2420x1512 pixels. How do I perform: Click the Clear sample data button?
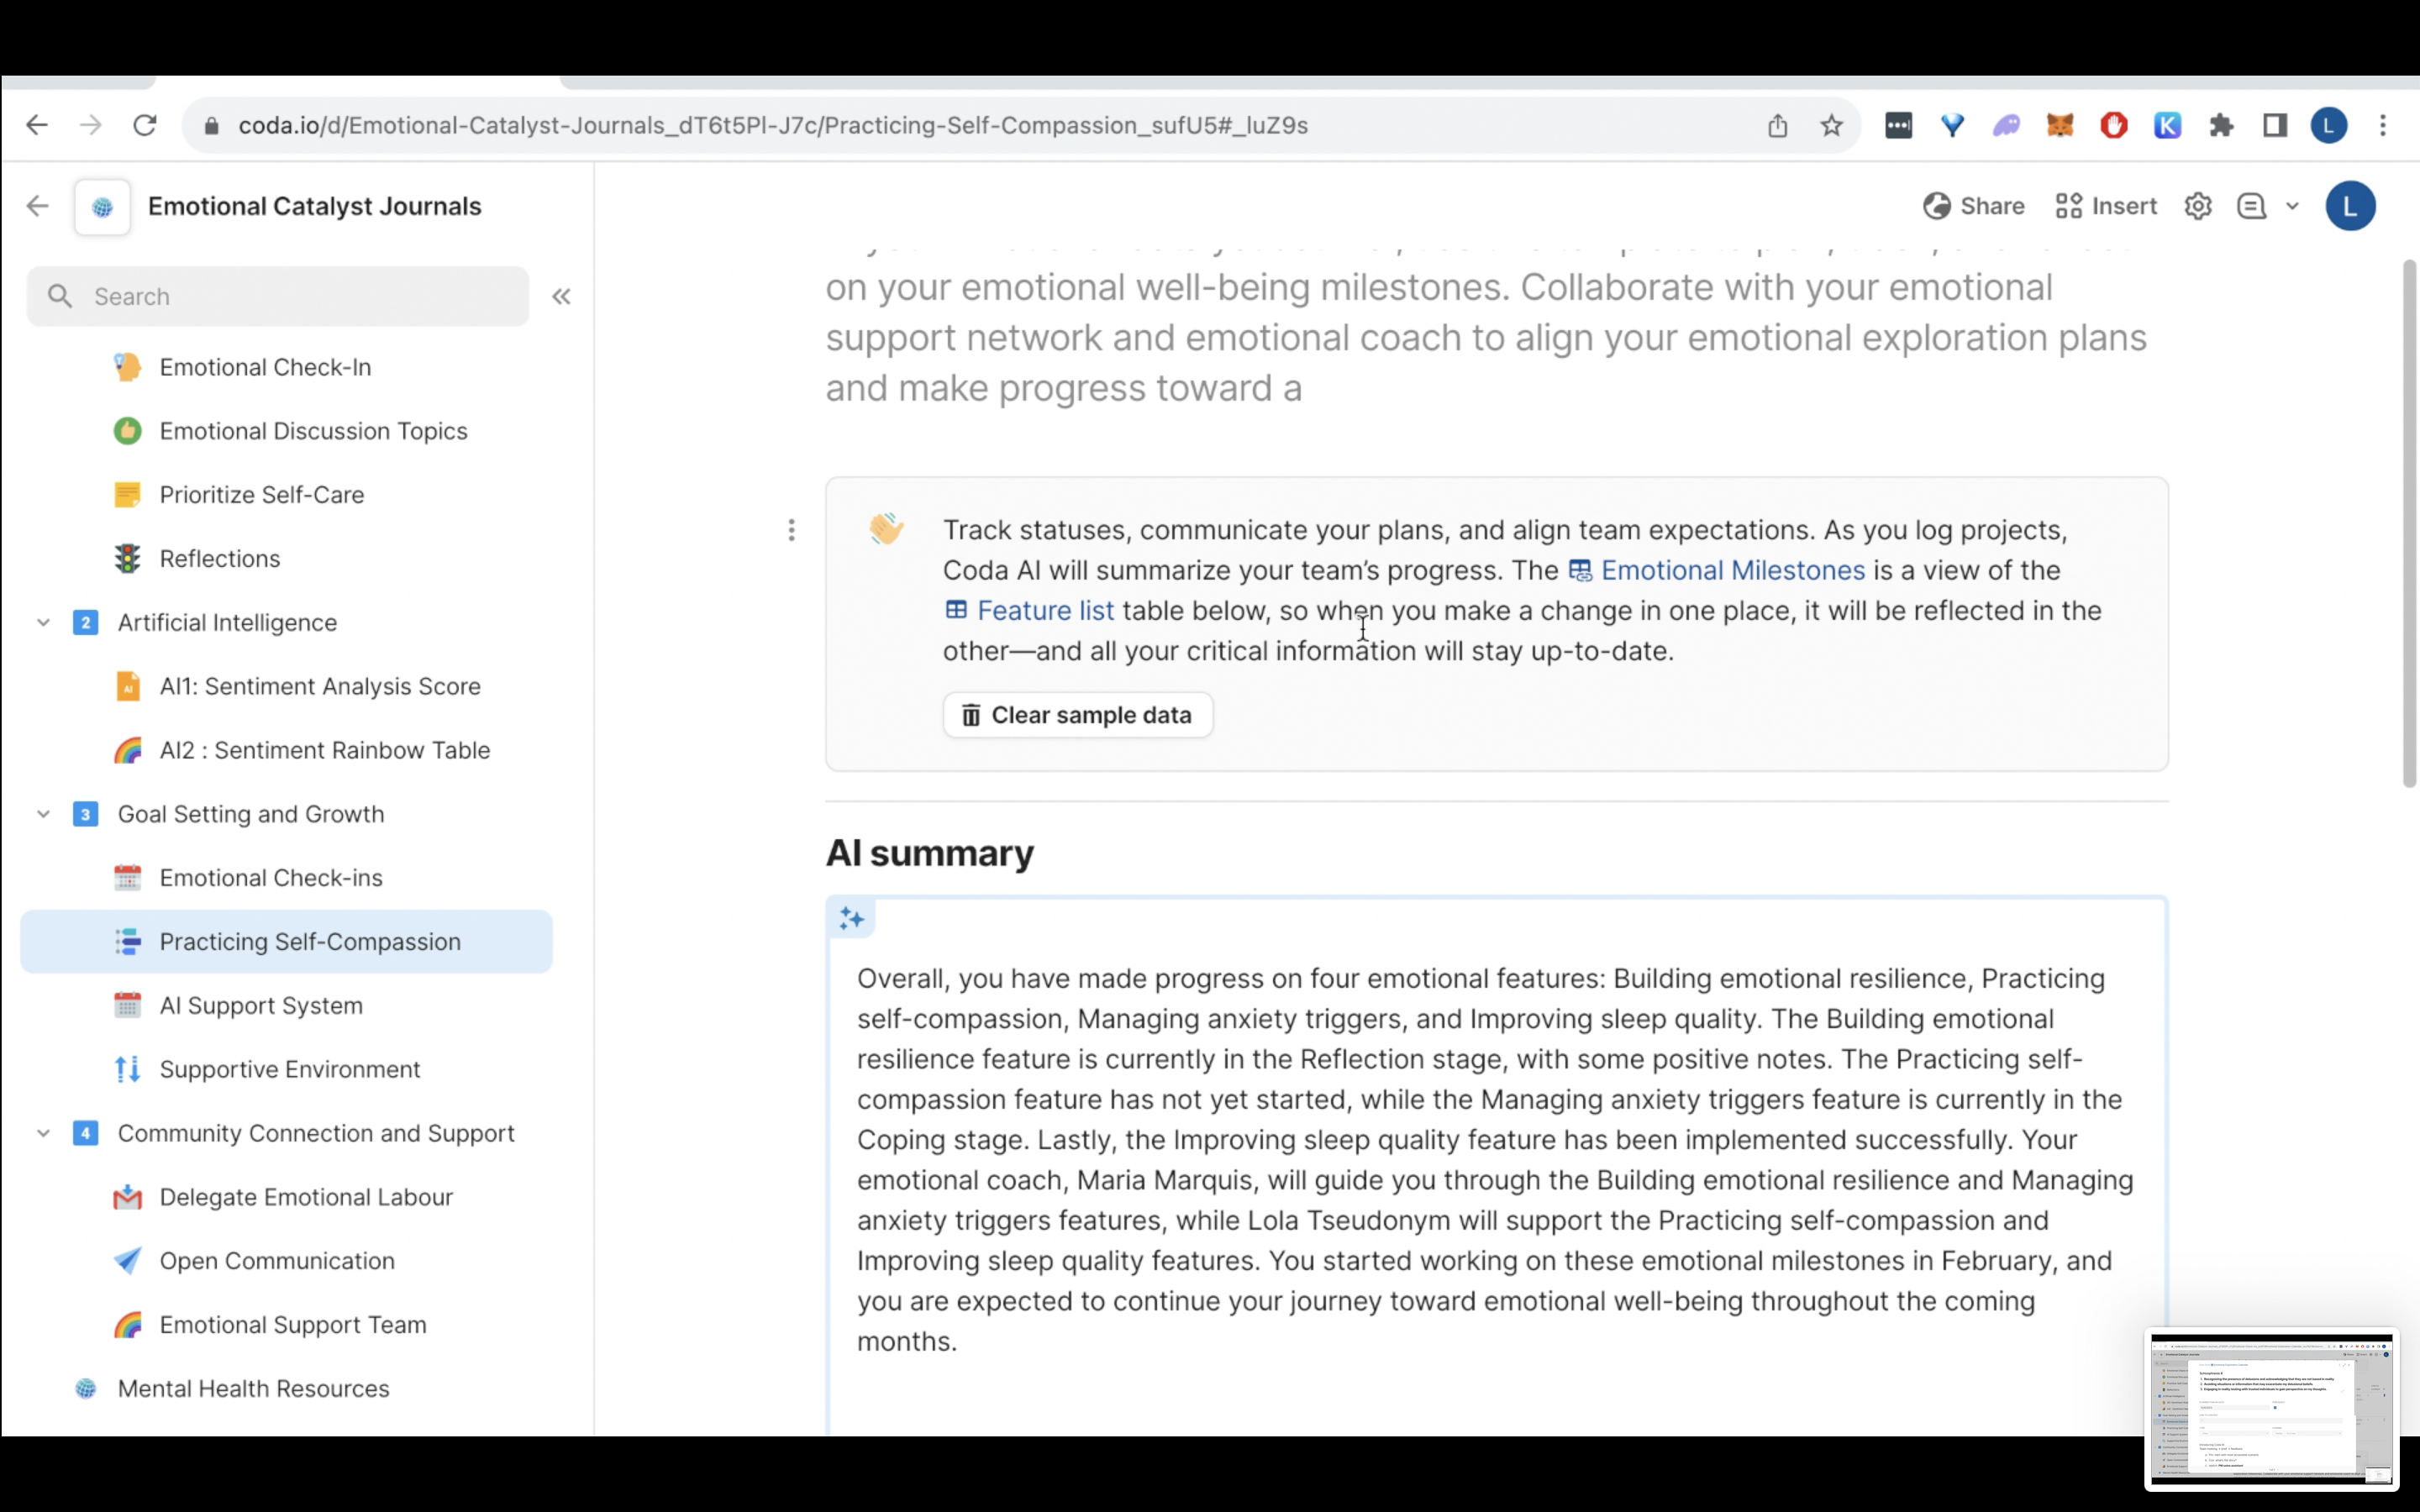[x=1077, y=715]
